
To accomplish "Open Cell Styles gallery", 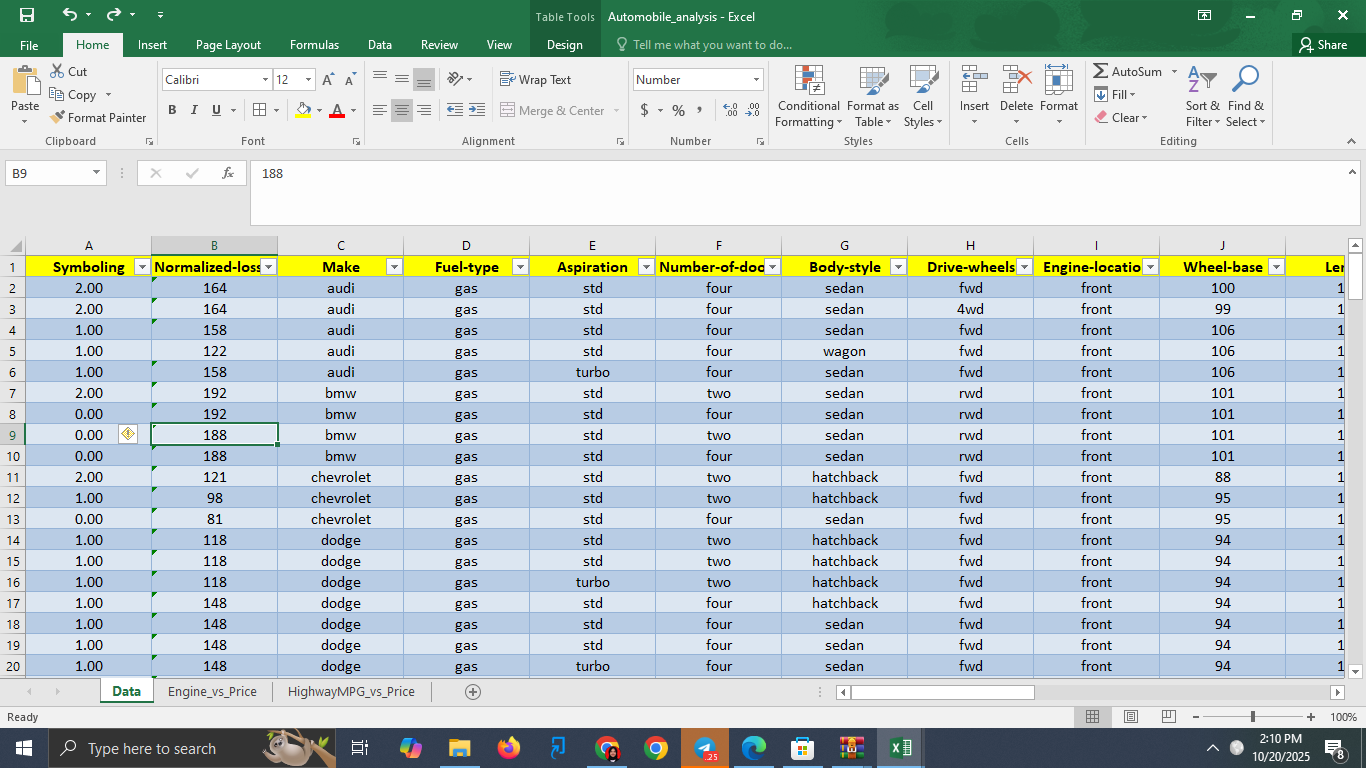I will (922, 96).
